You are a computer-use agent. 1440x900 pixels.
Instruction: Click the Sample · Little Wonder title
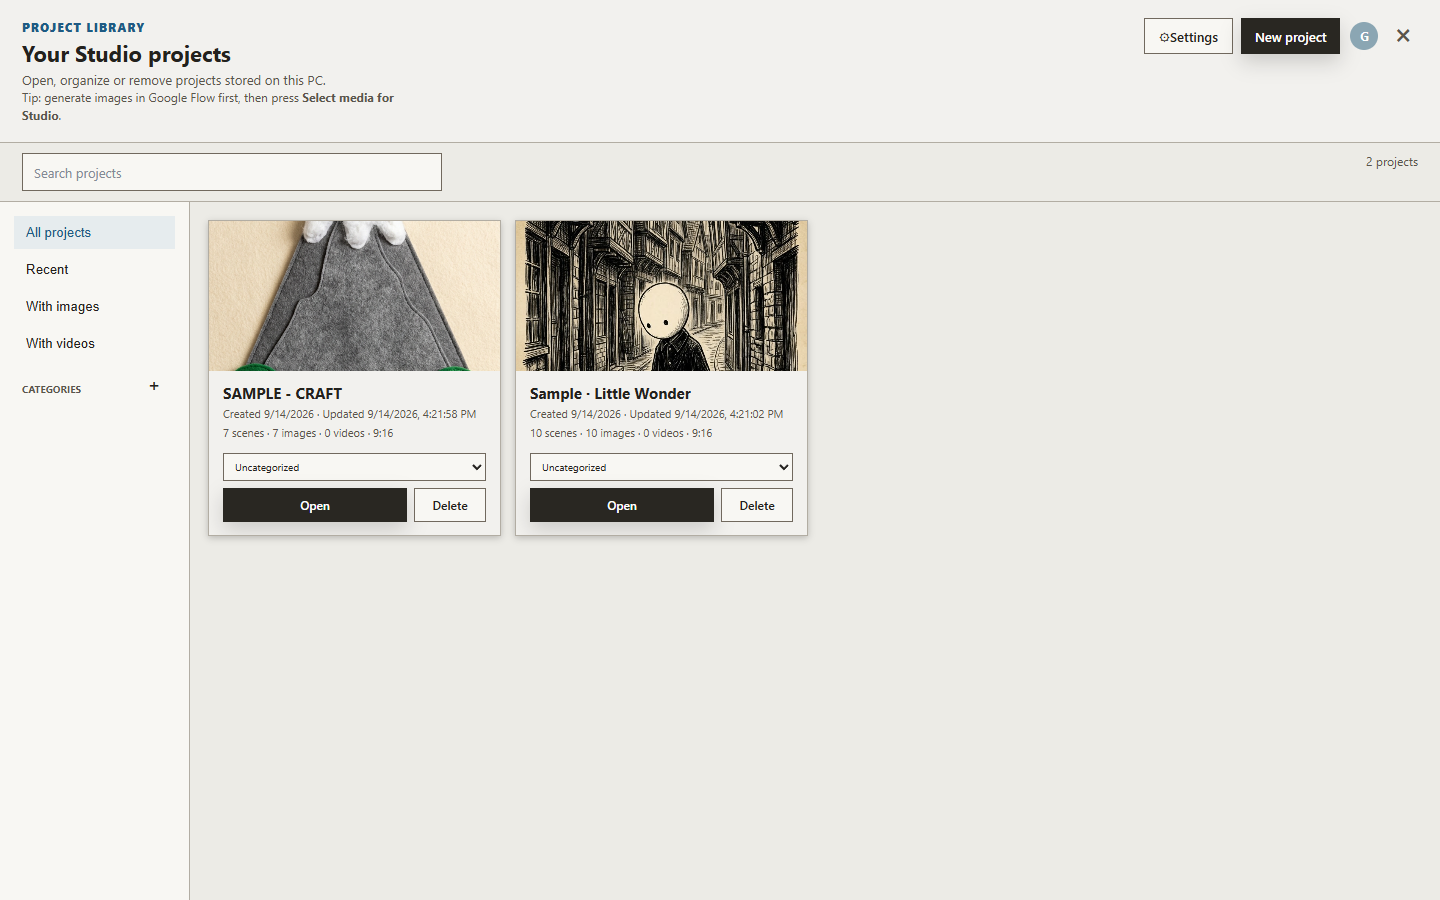coord(610,394)
